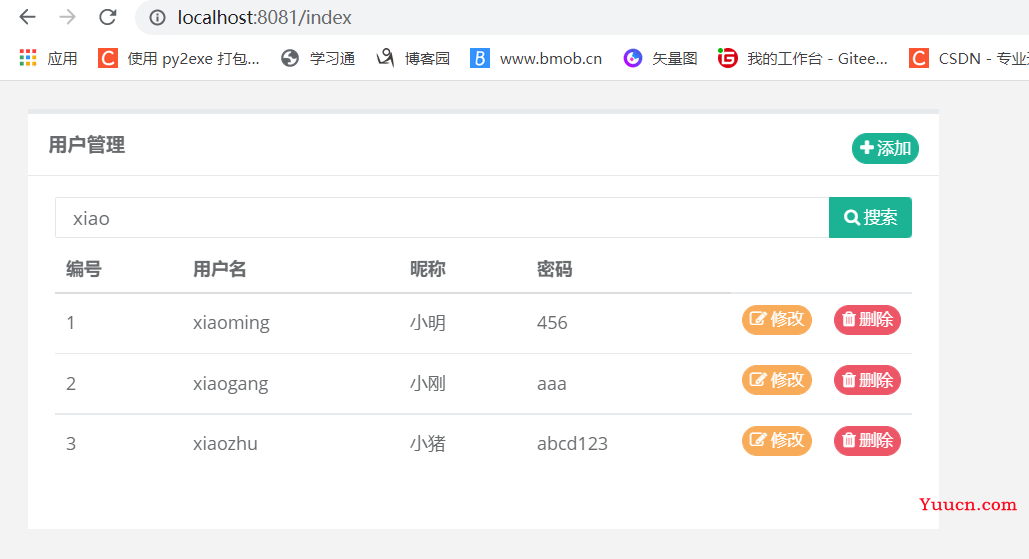The image size is (1029, 559).
Task: Delete xiaogang with 删除 button
Action: (x=867, y=381)
